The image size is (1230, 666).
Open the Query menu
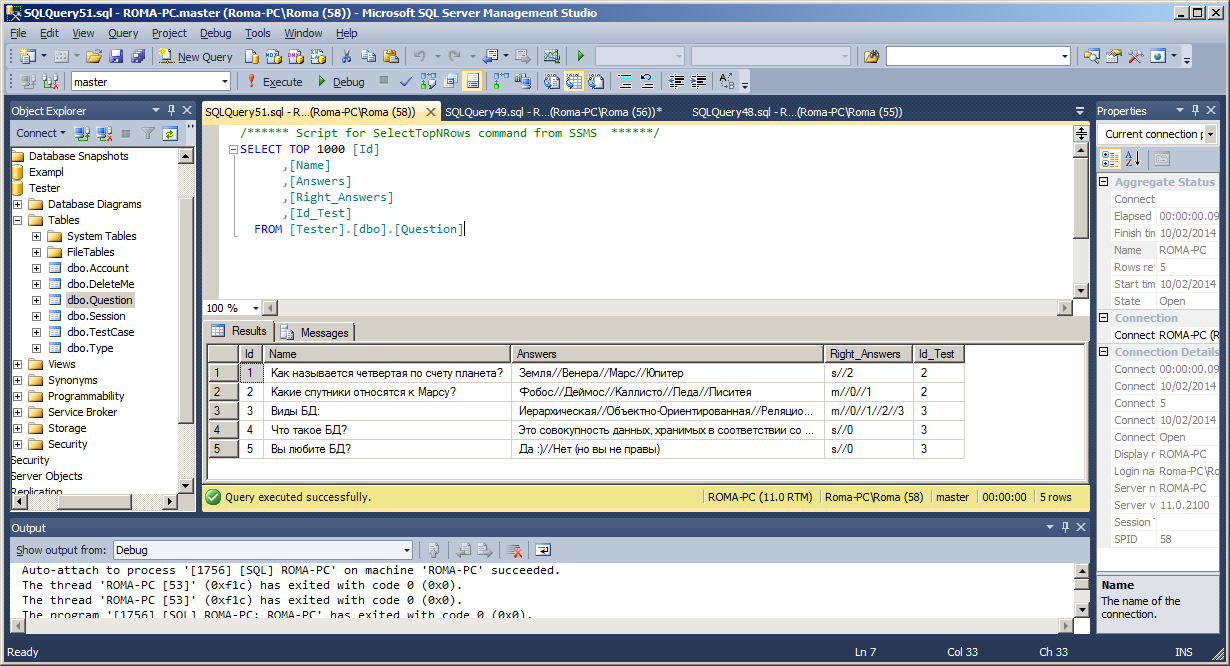pyautogui.click(x=123, y=33)
